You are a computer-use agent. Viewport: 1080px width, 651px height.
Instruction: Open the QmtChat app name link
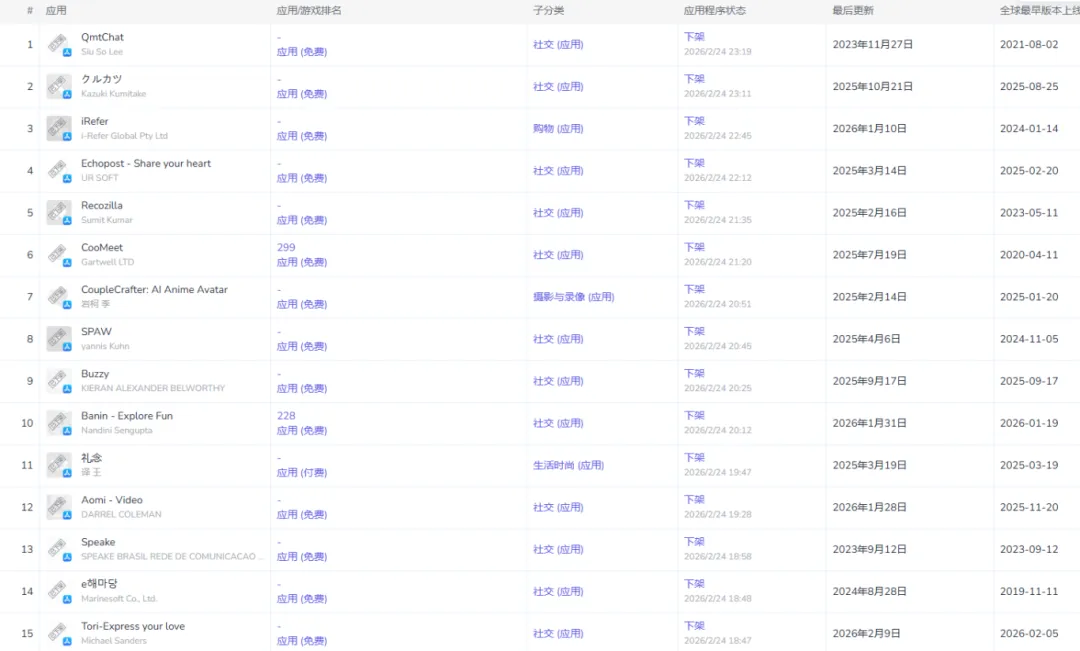tap(102, 37)
